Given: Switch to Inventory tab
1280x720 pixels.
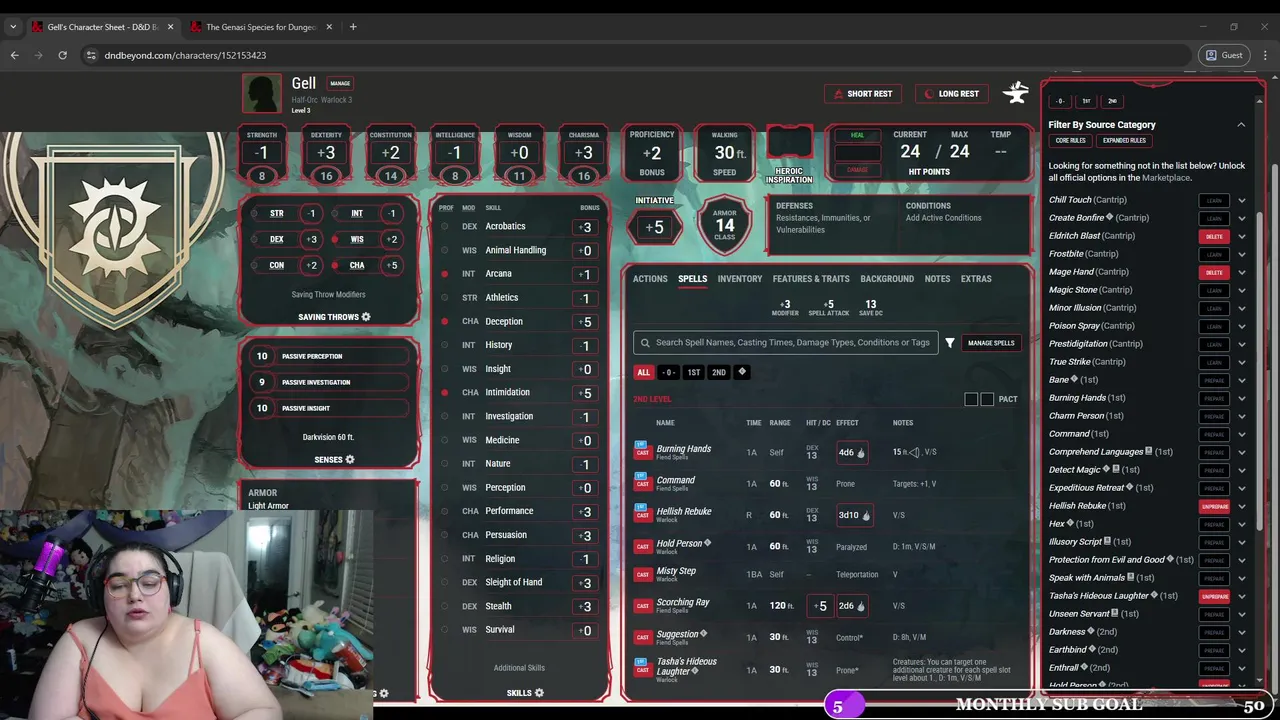Looking at the screenshot, I should [740, 279].
